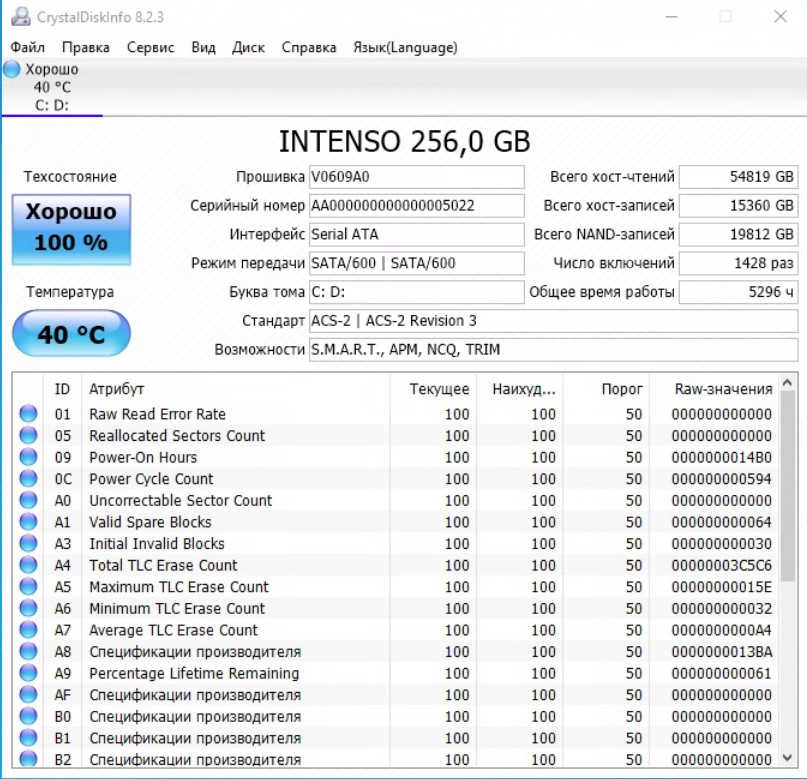
Task: Click the status orb for Raw Read Error Rate
Action: coord(28,414)
